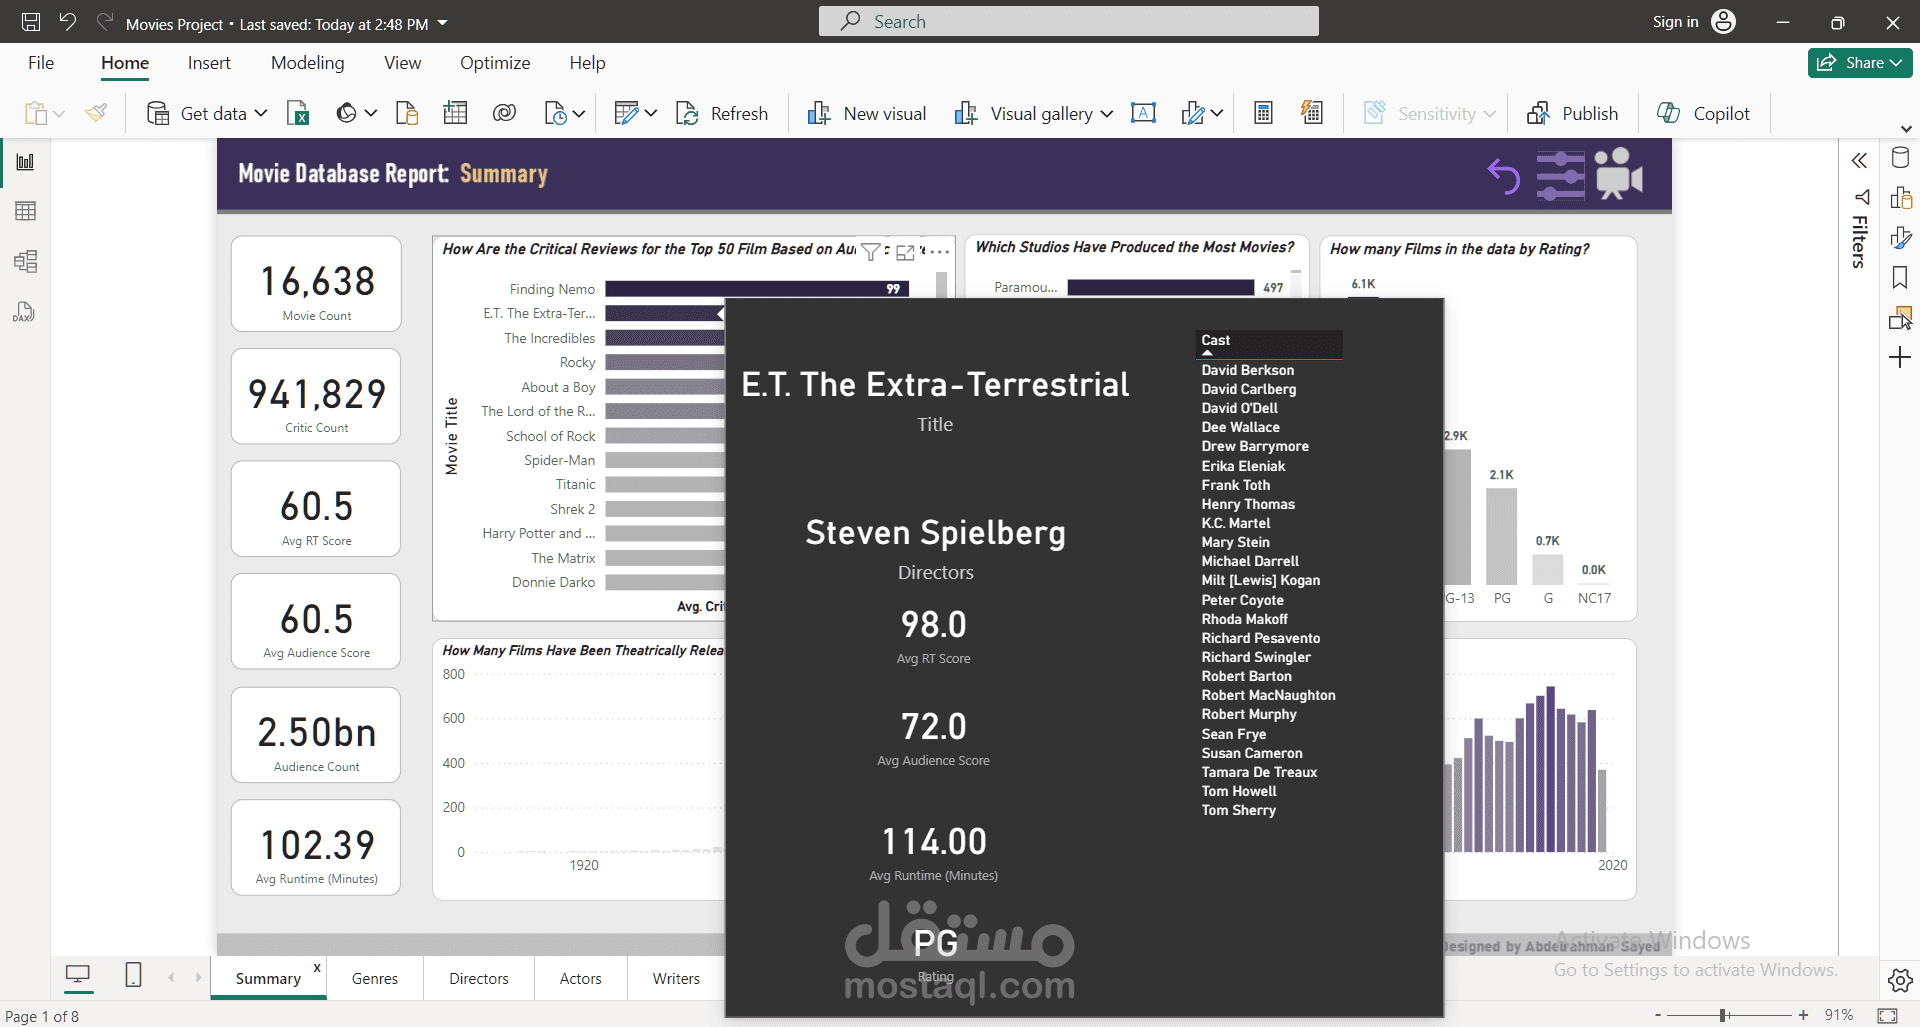Insert a Text box from ribbon
The image size is (1920, 1027).
click(1143, 113)
